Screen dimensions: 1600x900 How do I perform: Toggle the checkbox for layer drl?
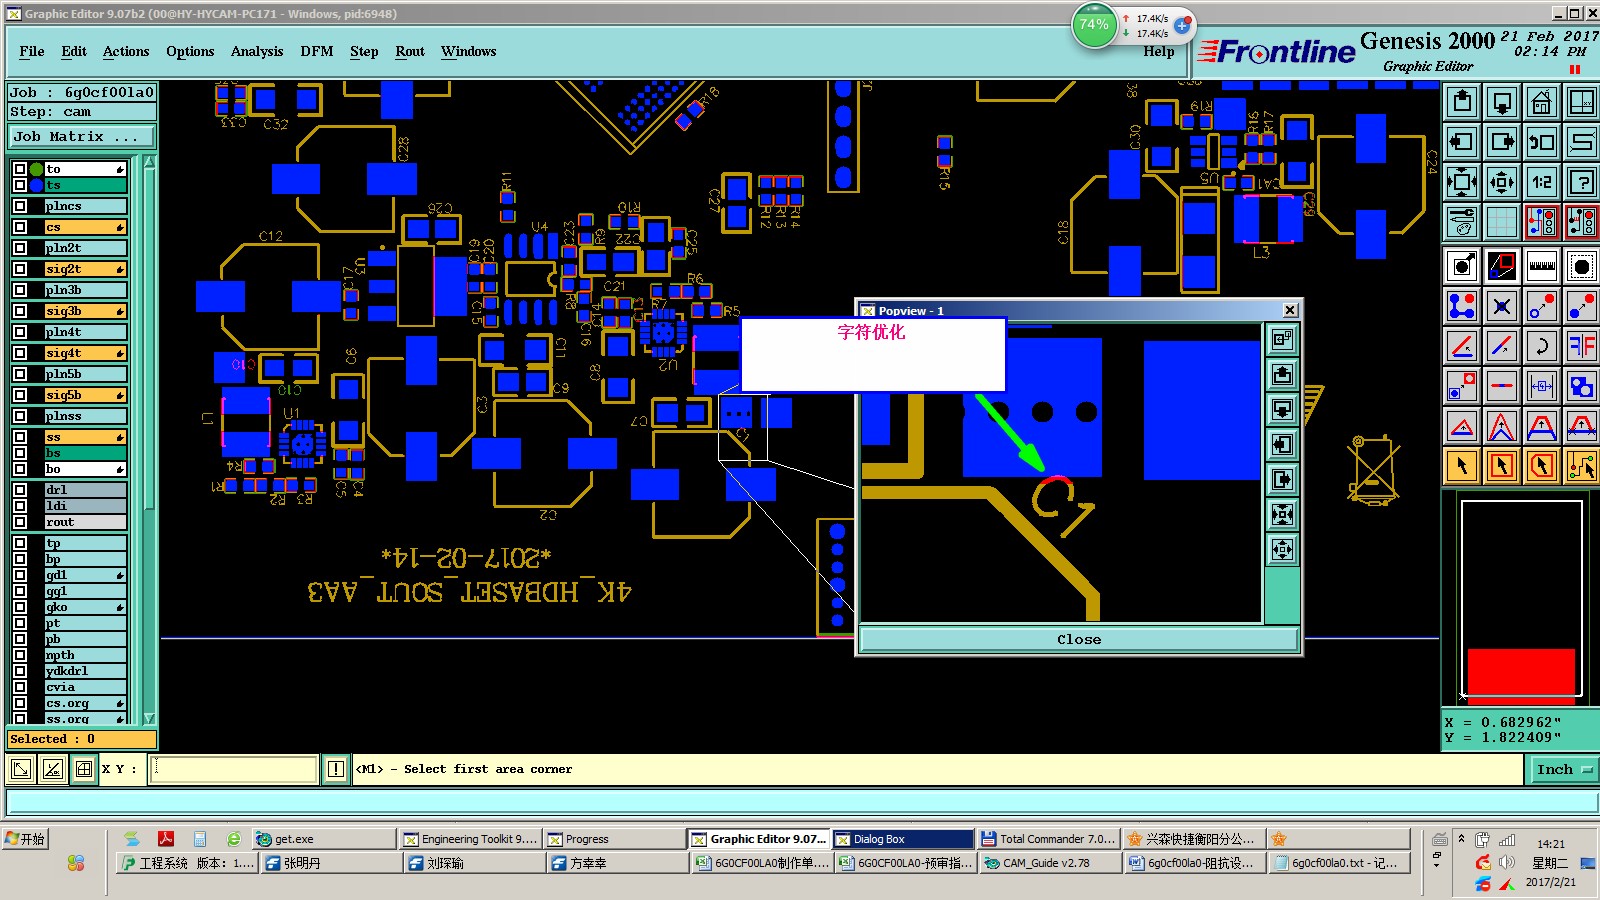pos(20,490)
